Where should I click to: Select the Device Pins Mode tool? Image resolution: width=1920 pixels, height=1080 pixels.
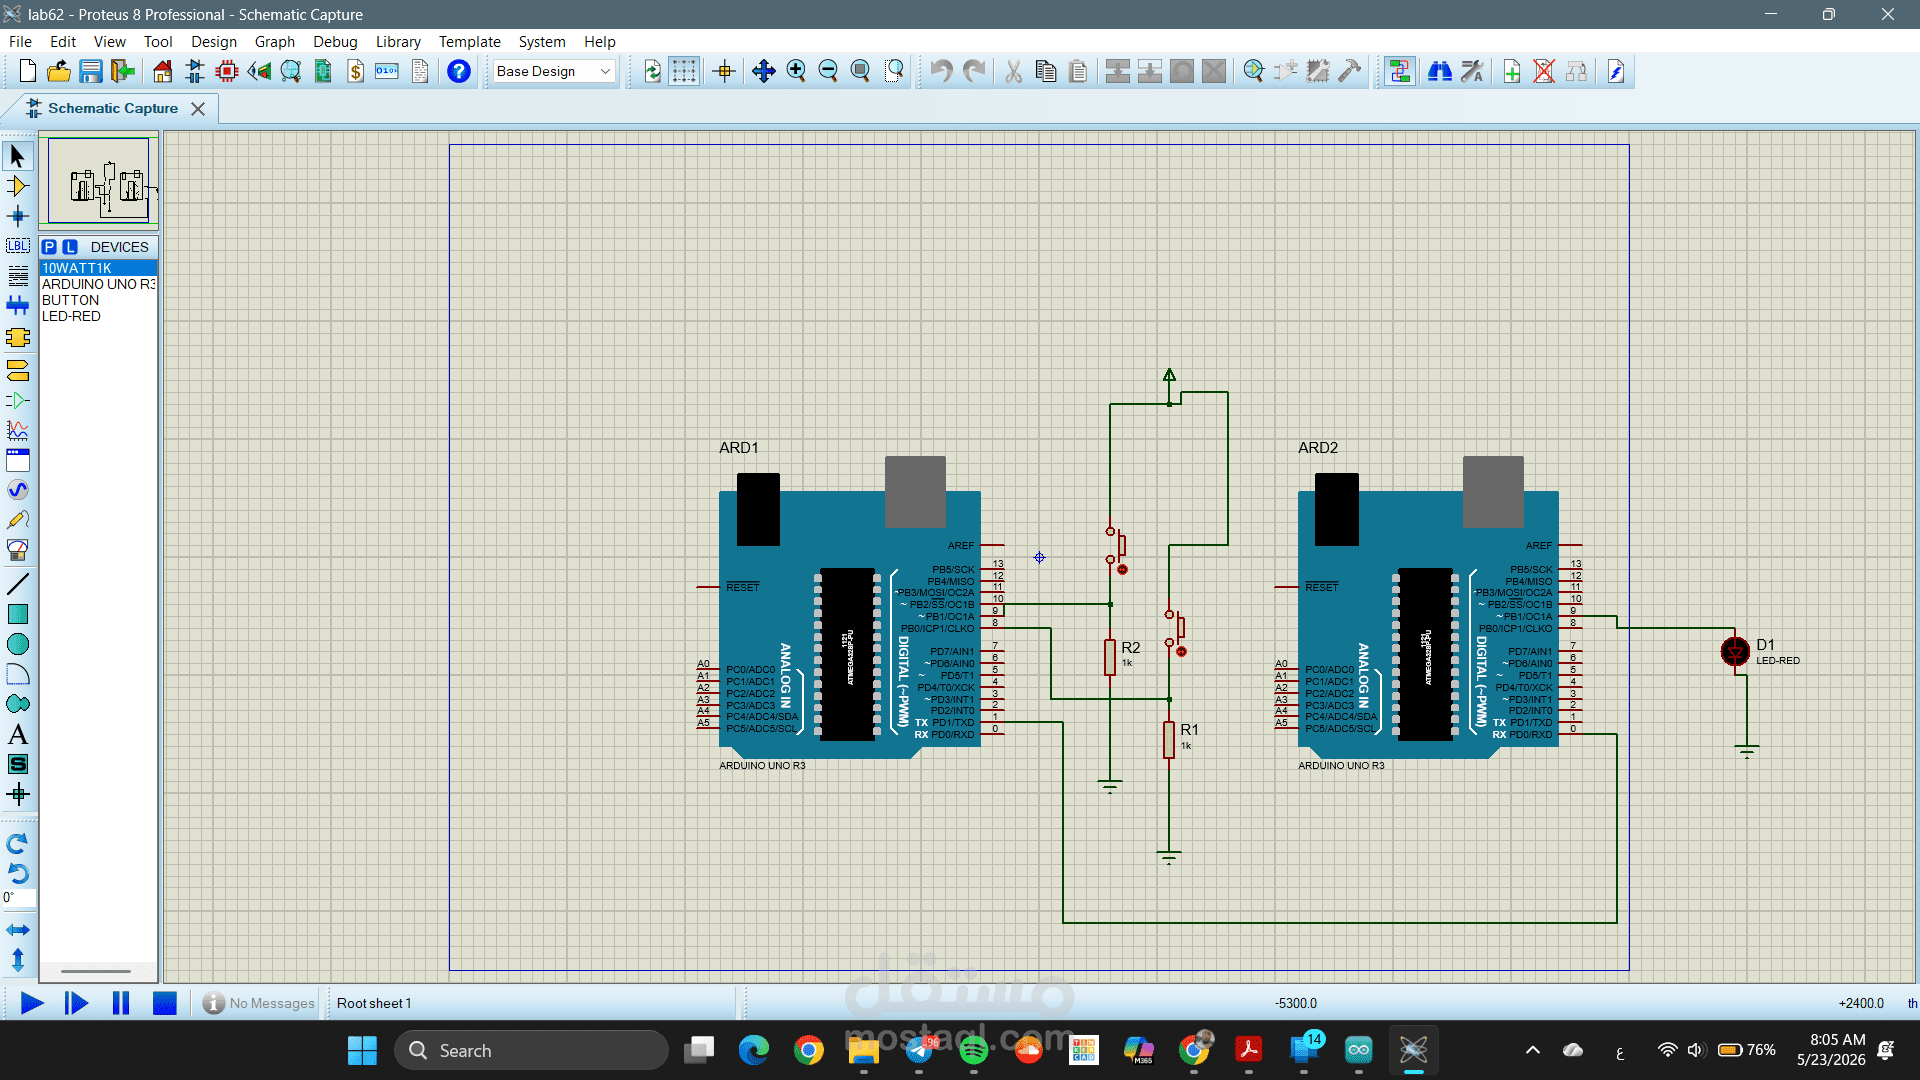click(17, 401)
